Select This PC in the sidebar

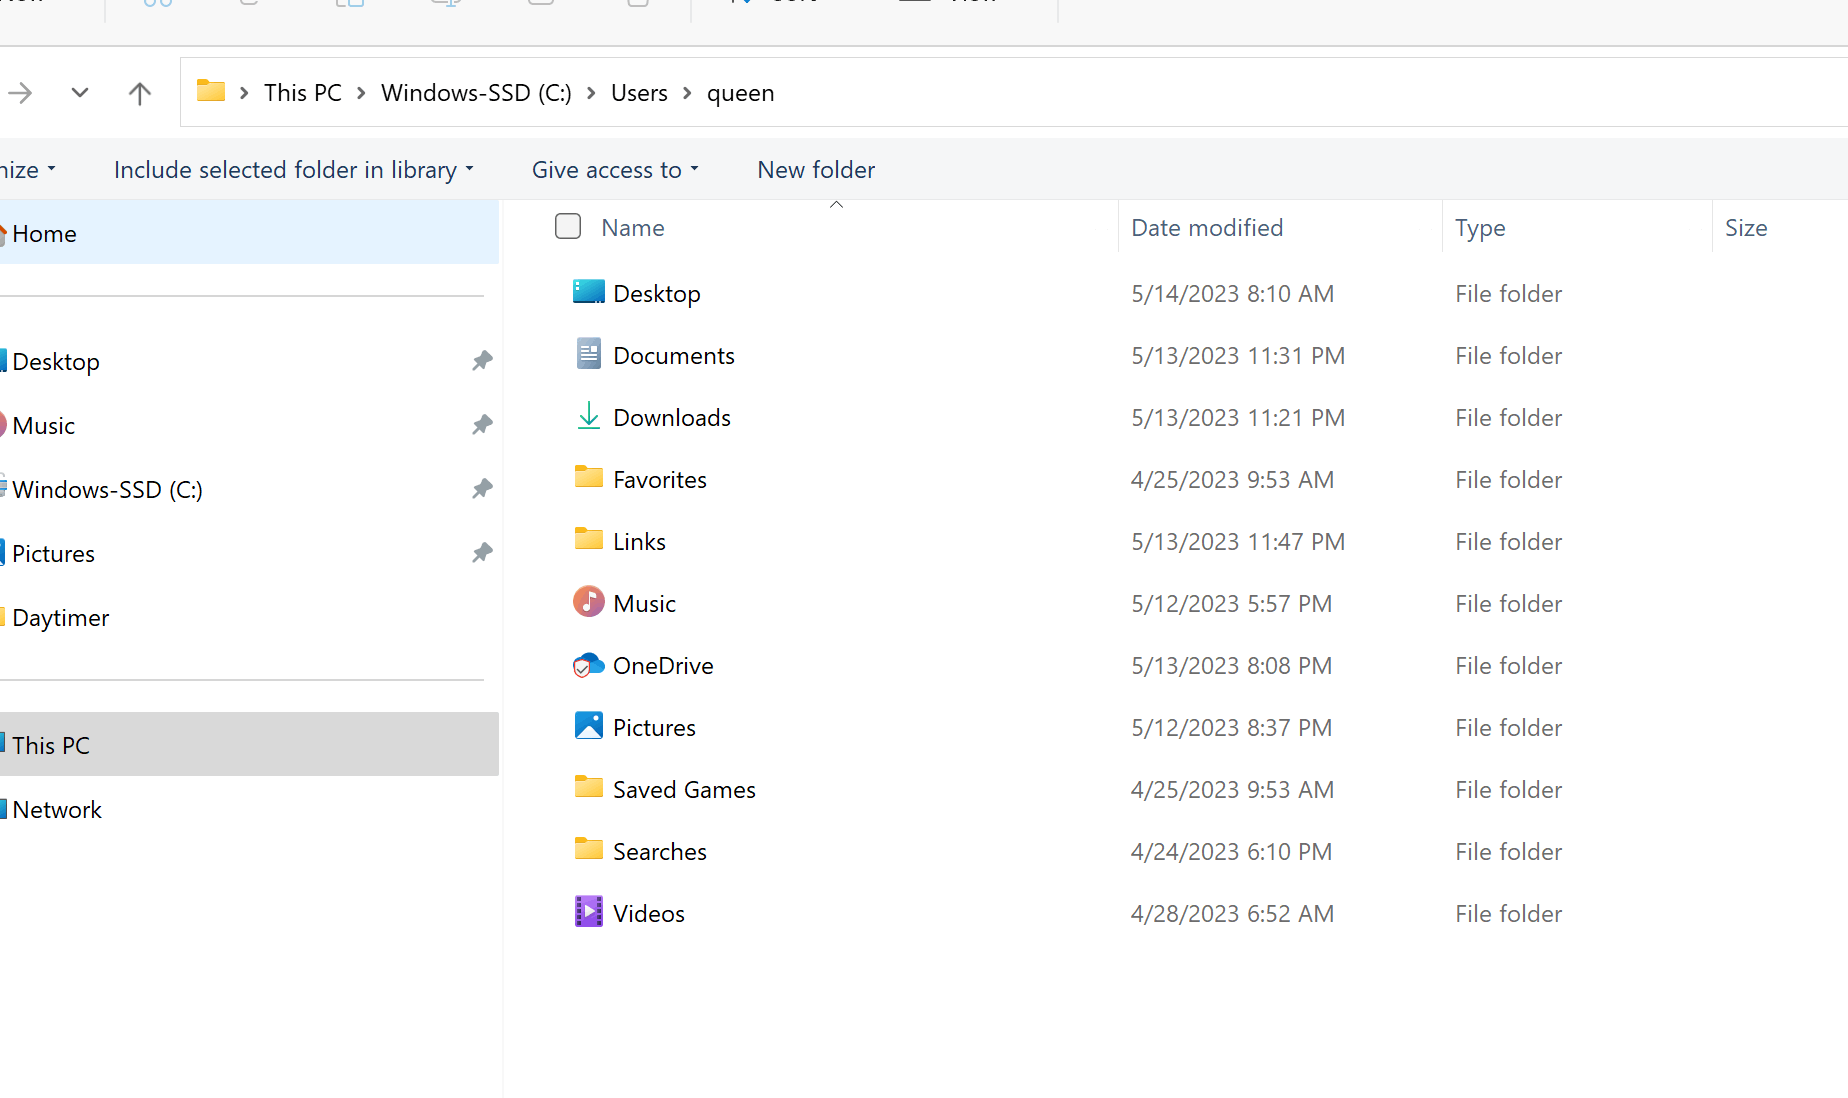tap(52, 744)
